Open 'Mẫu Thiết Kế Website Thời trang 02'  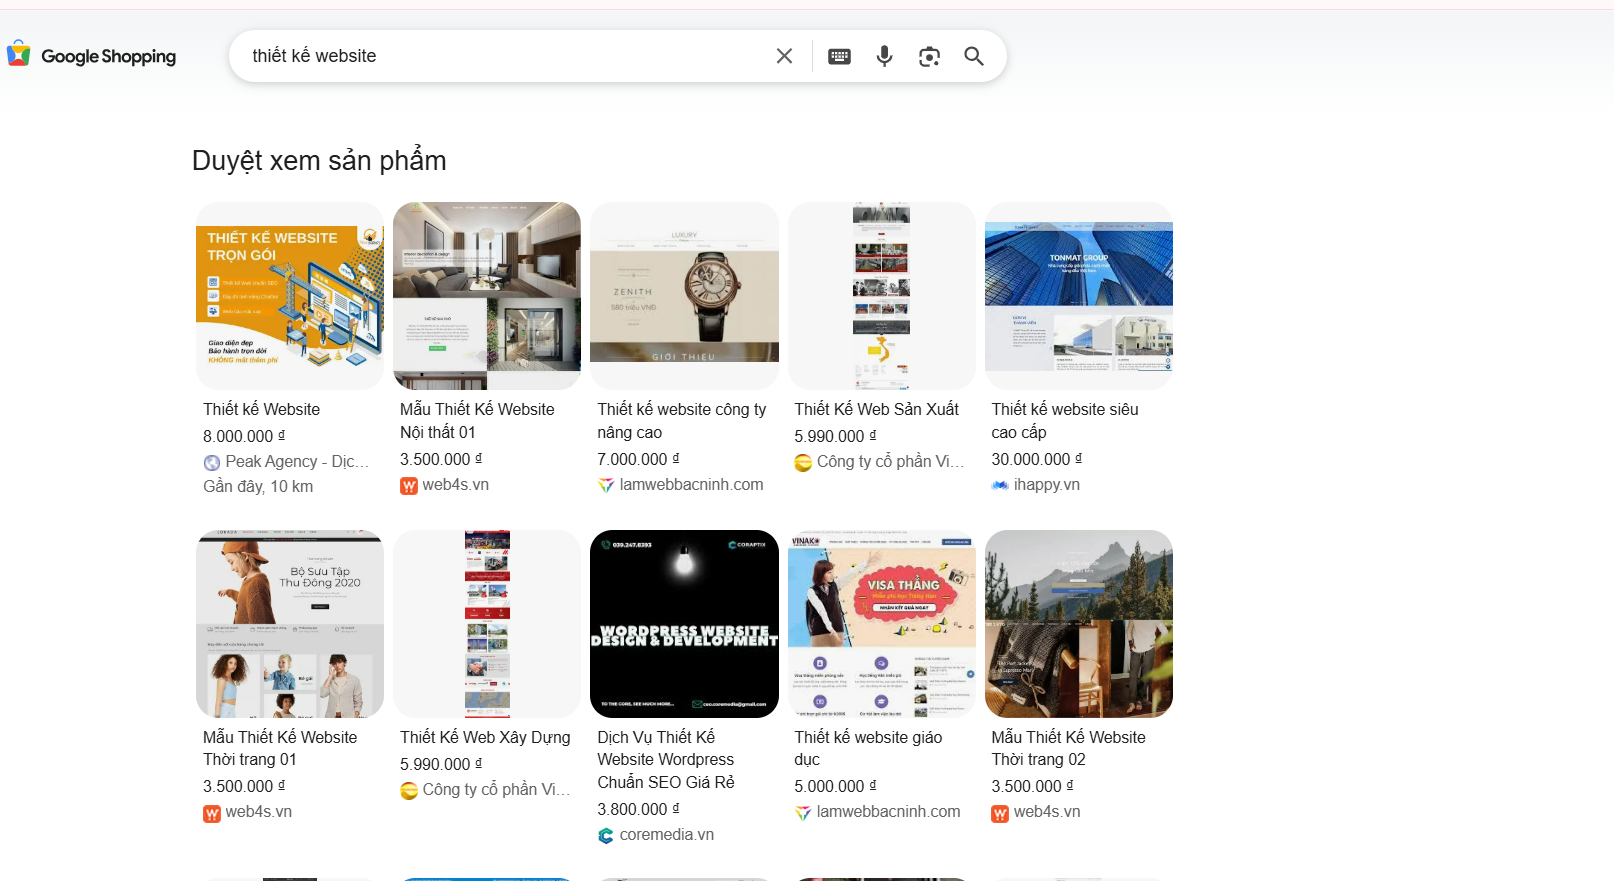1068,748
